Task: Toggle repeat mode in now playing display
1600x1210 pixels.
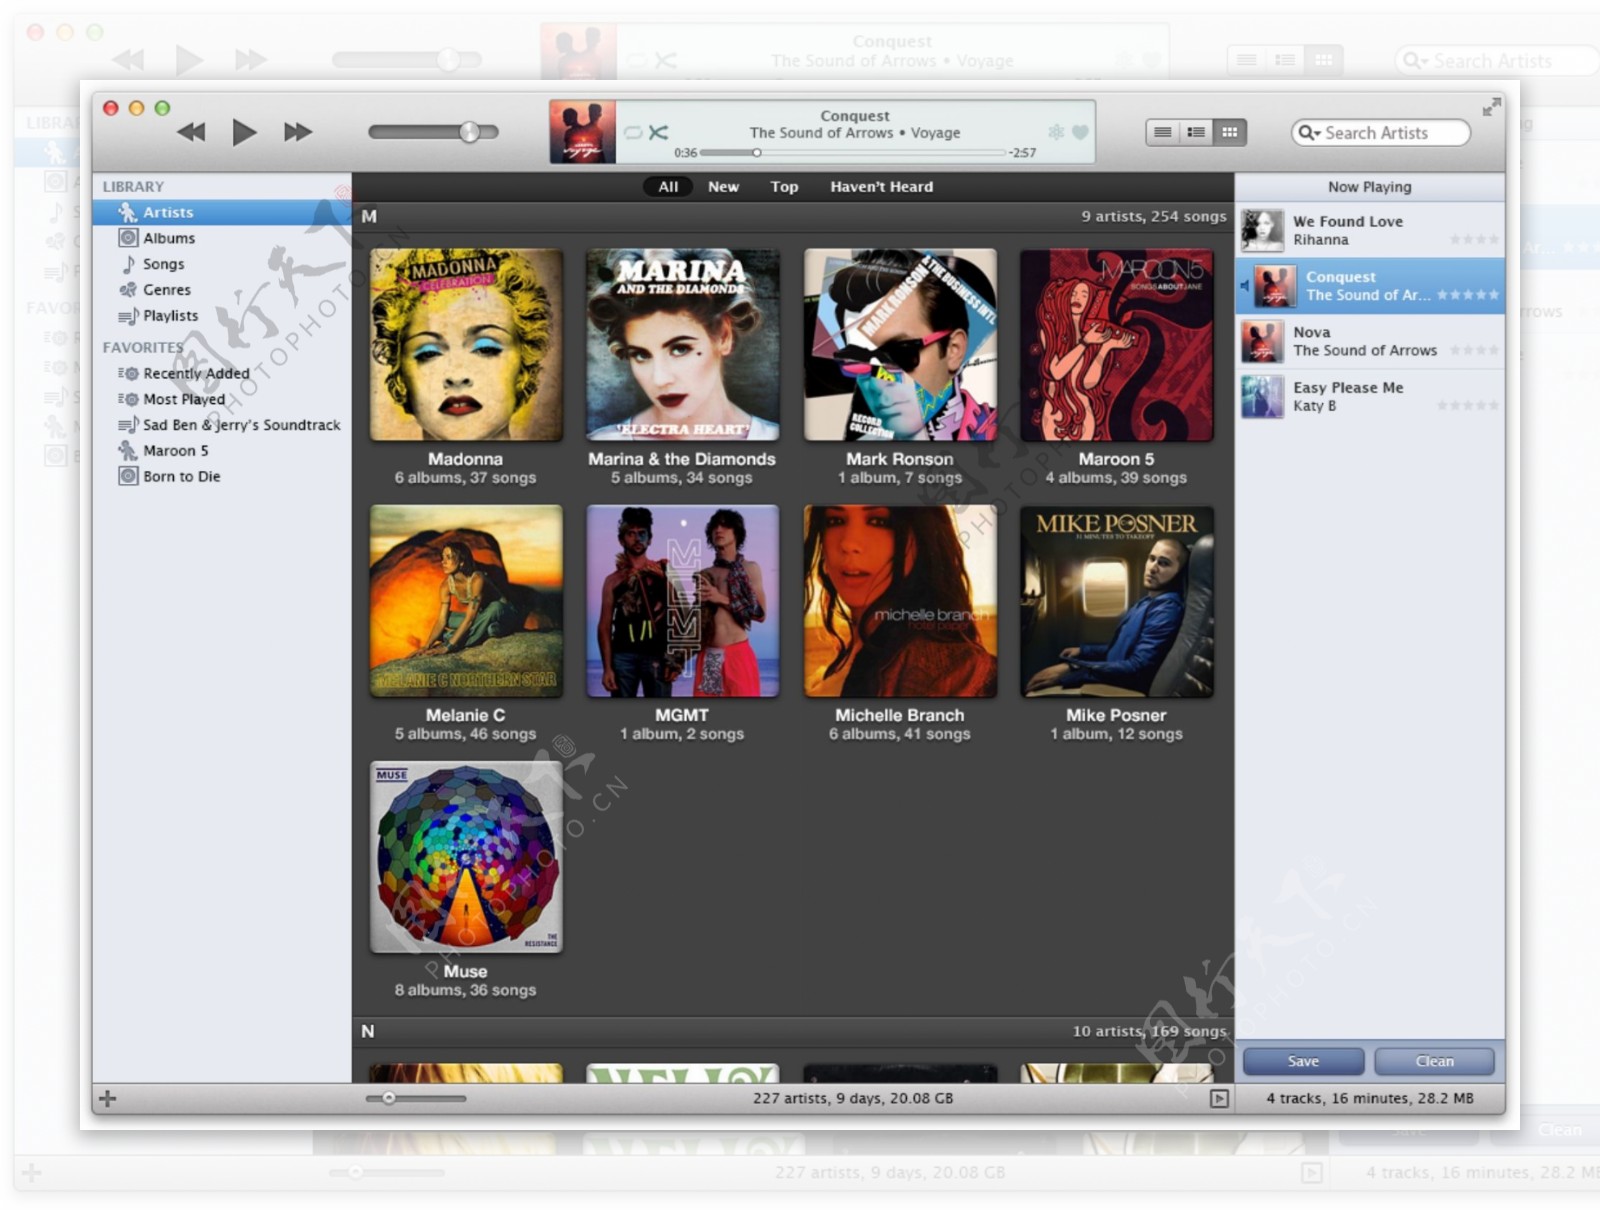Action: [633, 132]
